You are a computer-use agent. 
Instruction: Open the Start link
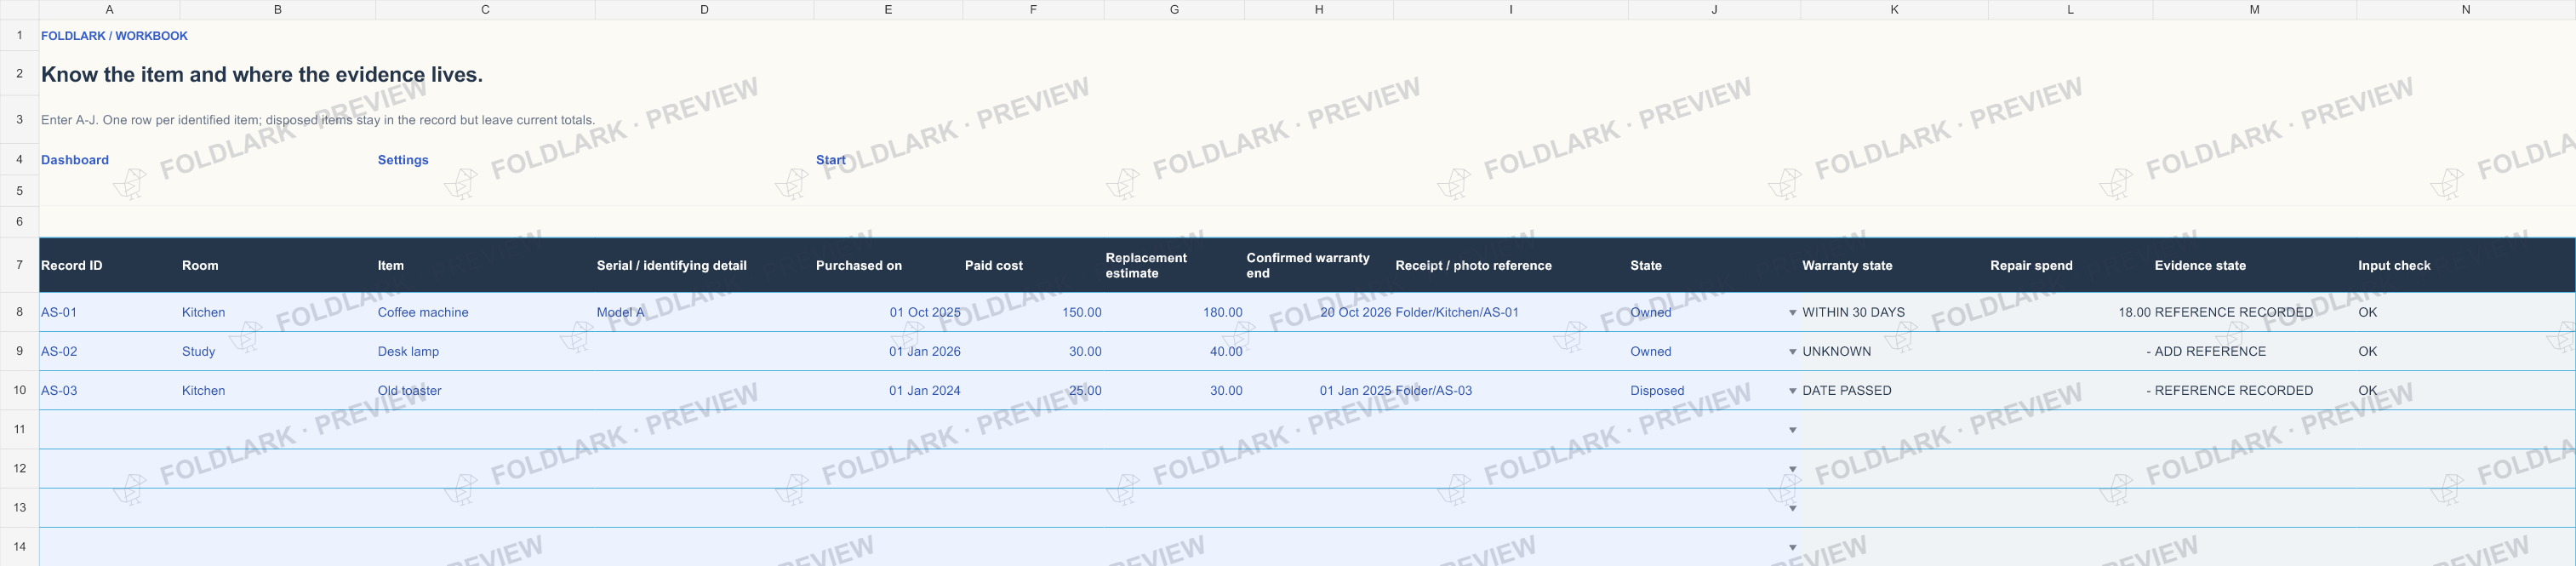[x=831, y=160]
